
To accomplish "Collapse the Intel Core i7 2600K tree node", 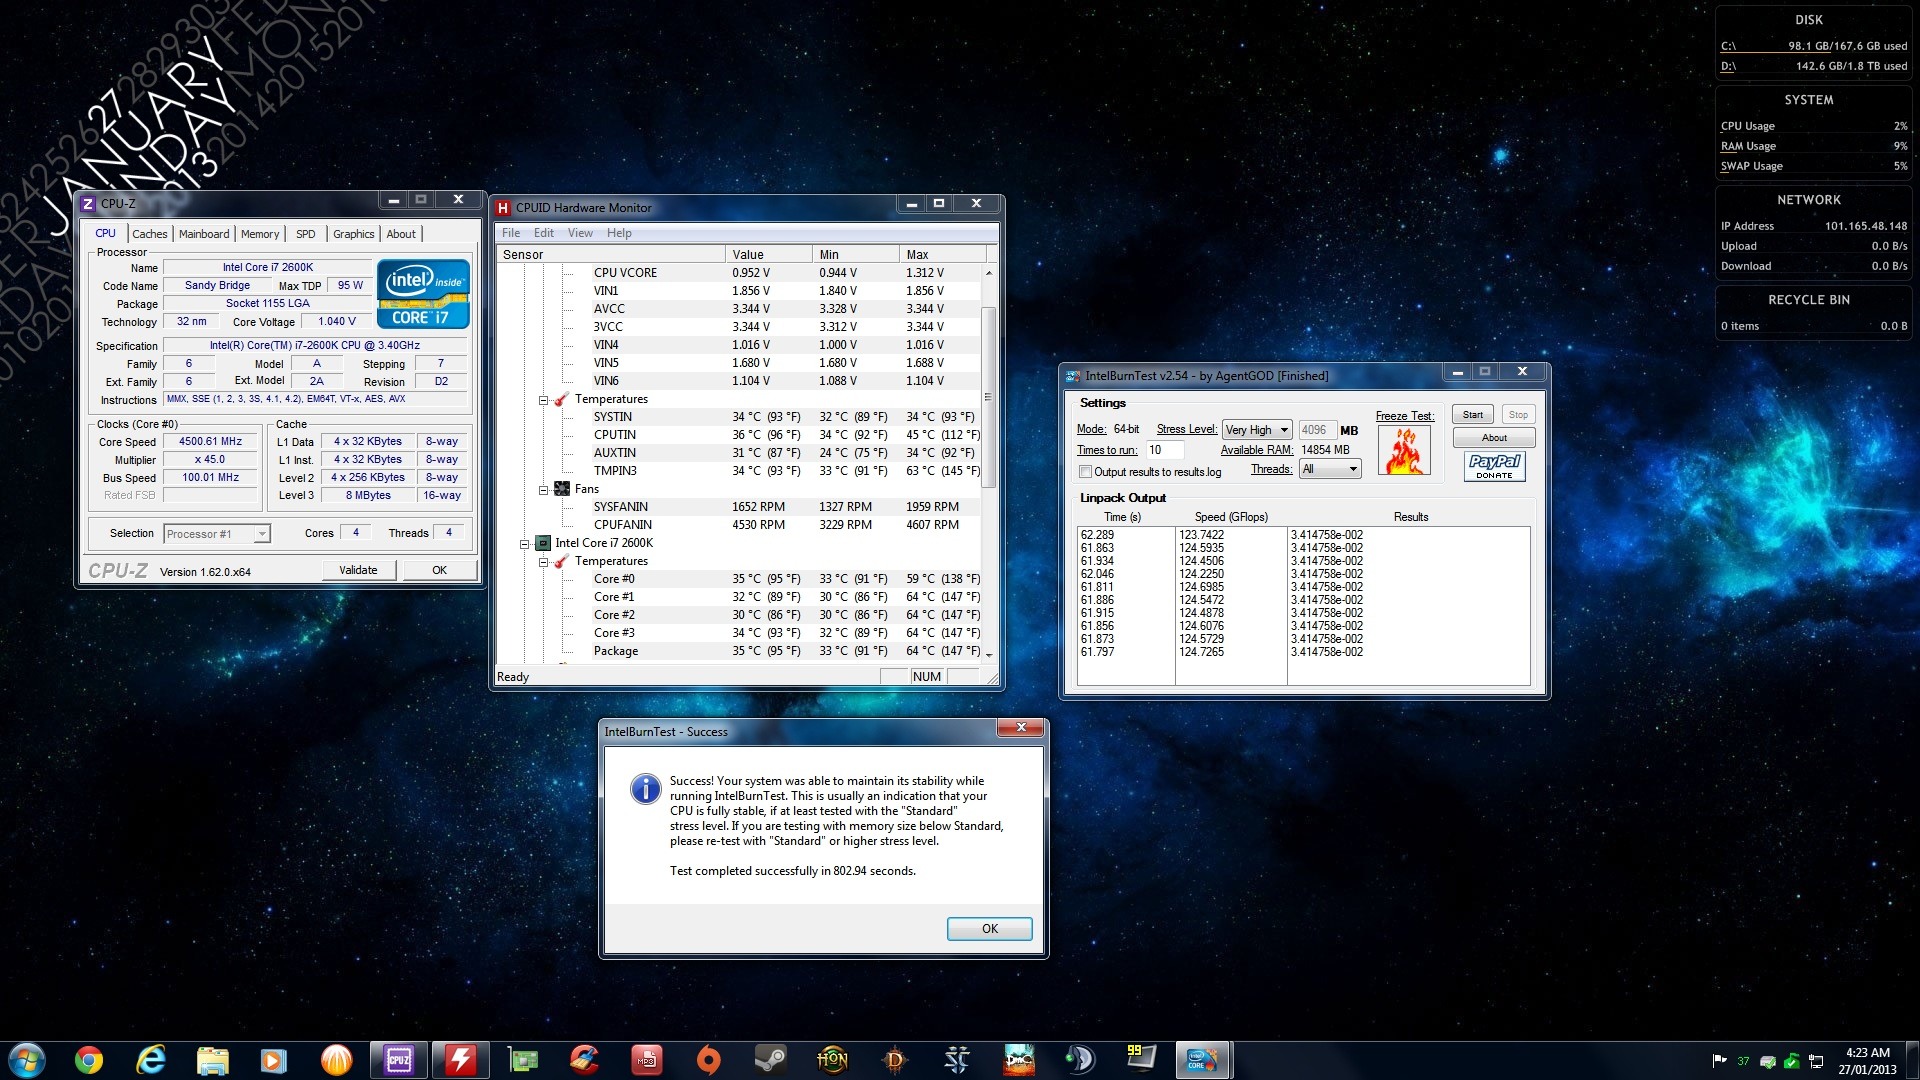I will (524, 544).
